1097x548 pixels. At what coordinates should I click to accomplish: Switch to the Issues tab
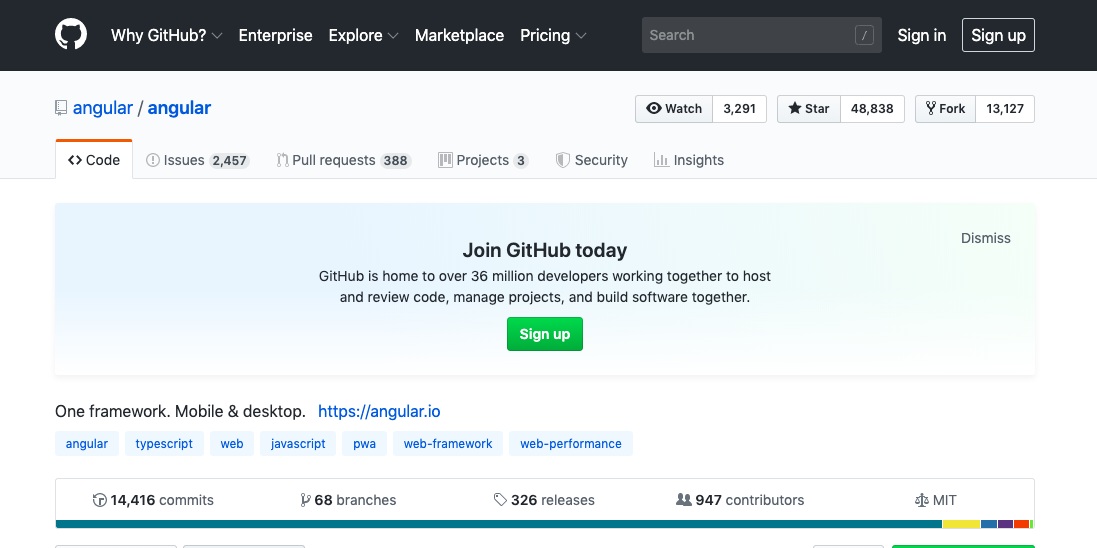tap(197, 160)
